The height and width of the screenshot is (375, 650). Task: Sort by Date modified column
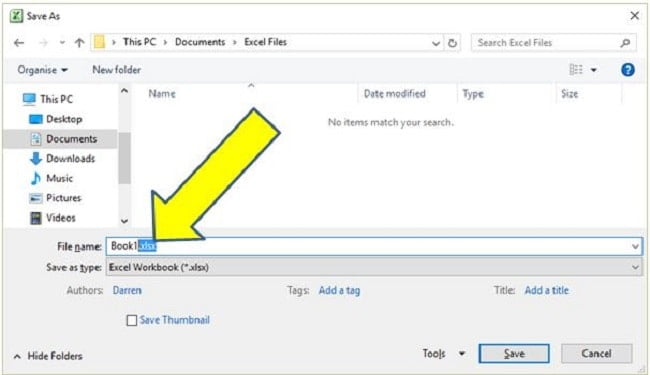click(395, 94)
